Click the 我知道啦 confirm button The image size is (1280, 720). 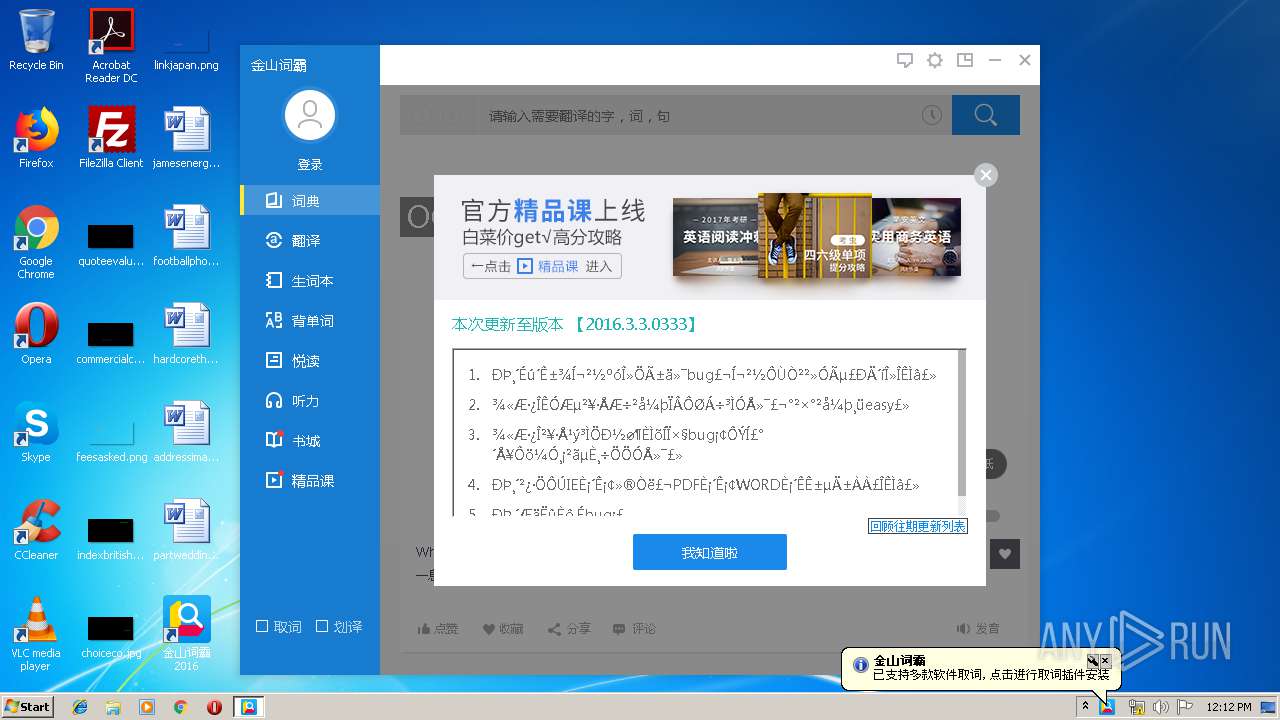710,552
